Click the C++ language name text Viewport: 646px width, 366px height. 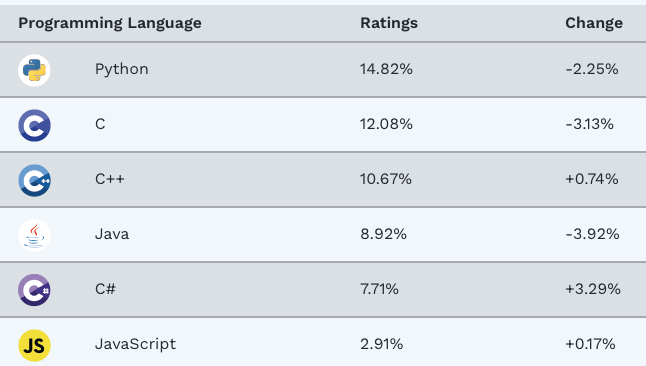click(x=110, y=179)
